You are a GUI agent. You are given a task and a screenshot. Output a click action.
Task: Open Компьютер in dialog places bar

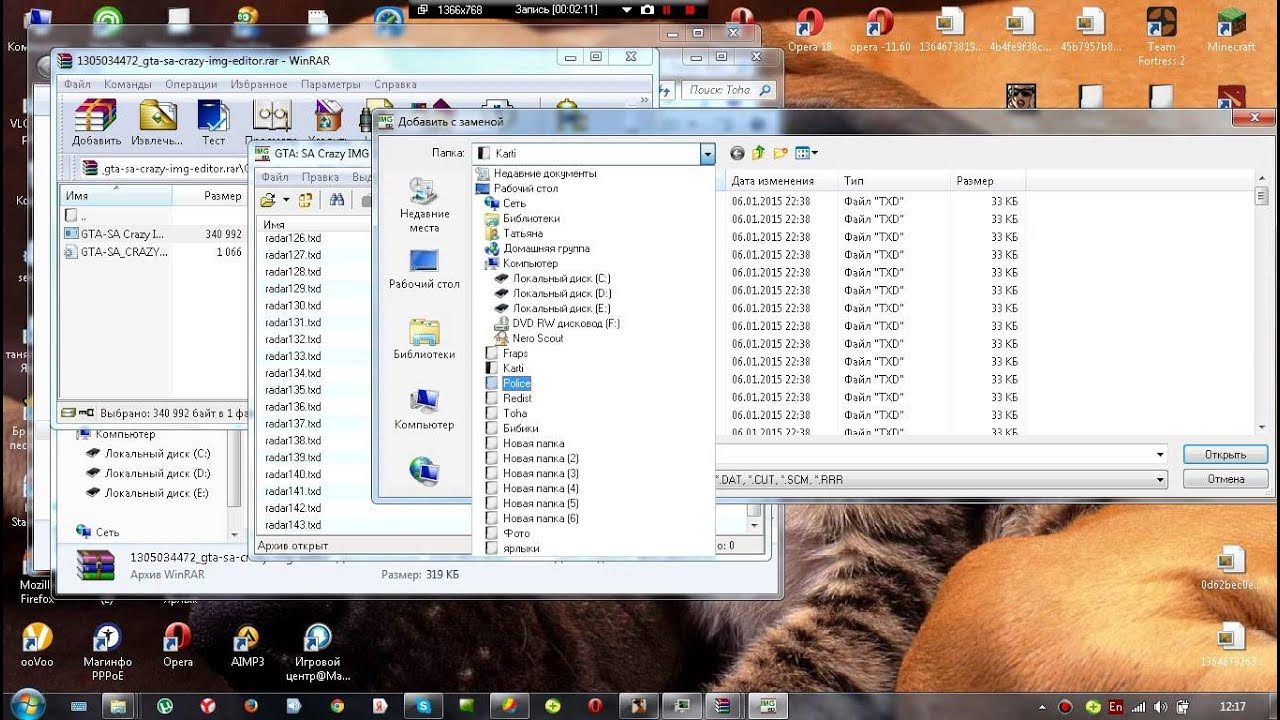click(424, 409)
